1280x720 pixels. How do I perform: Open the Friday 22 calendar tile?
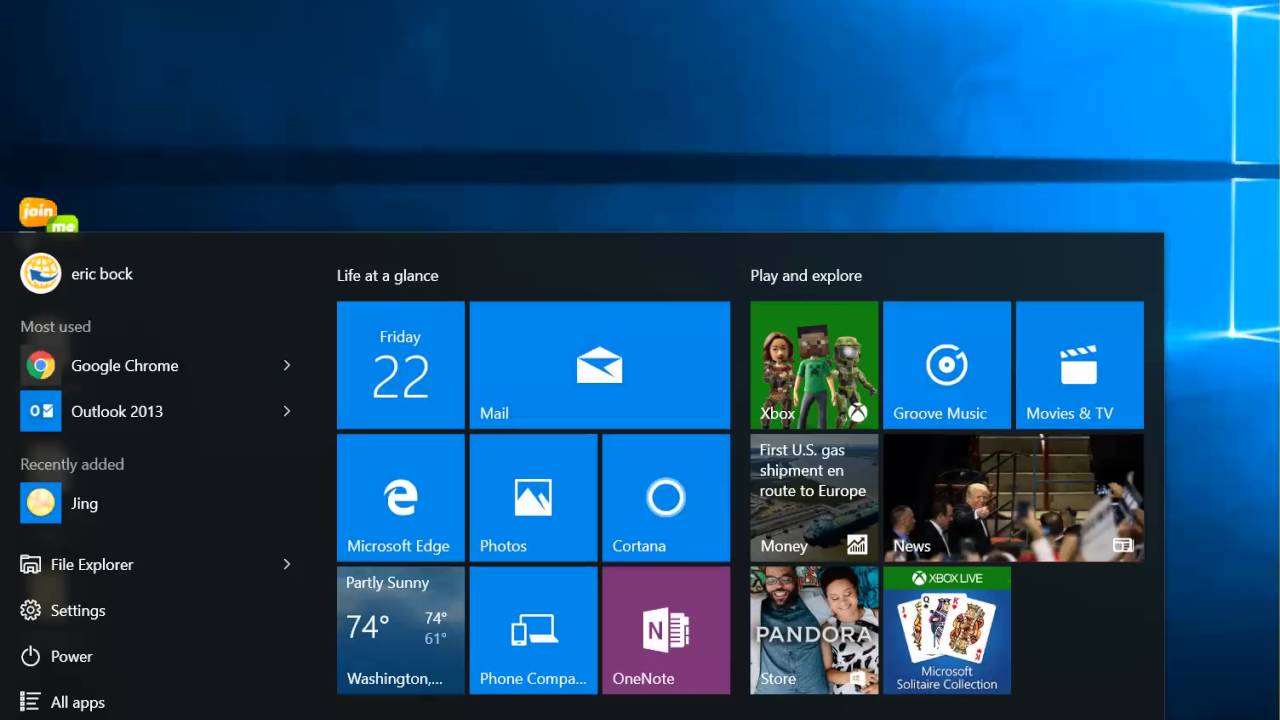tap(400, 365)
